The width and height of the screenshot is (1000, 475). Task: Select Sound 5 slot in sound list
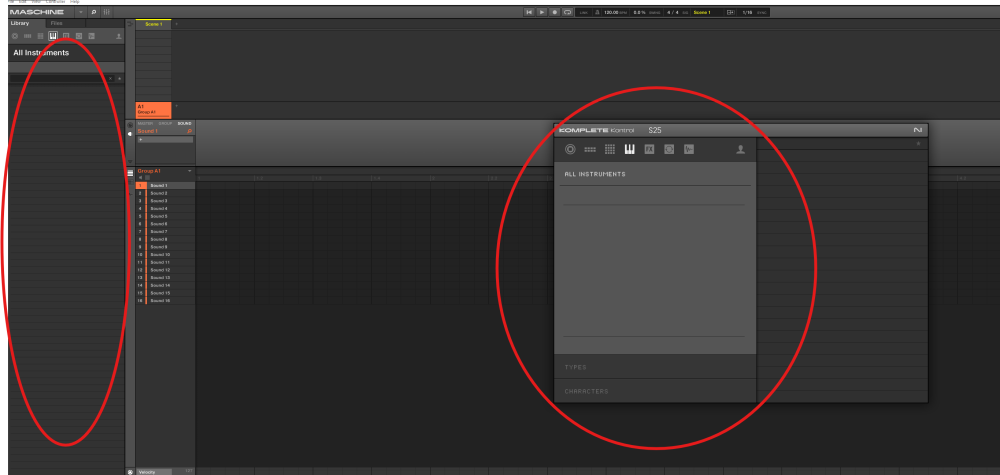coord(166,216)
